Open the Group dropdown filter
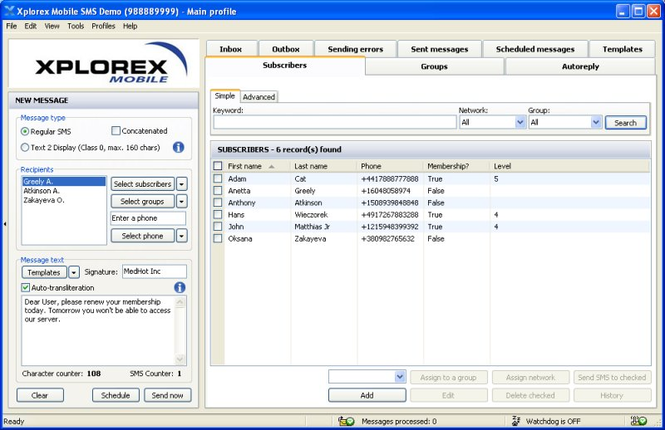 (x=596, y=123)
